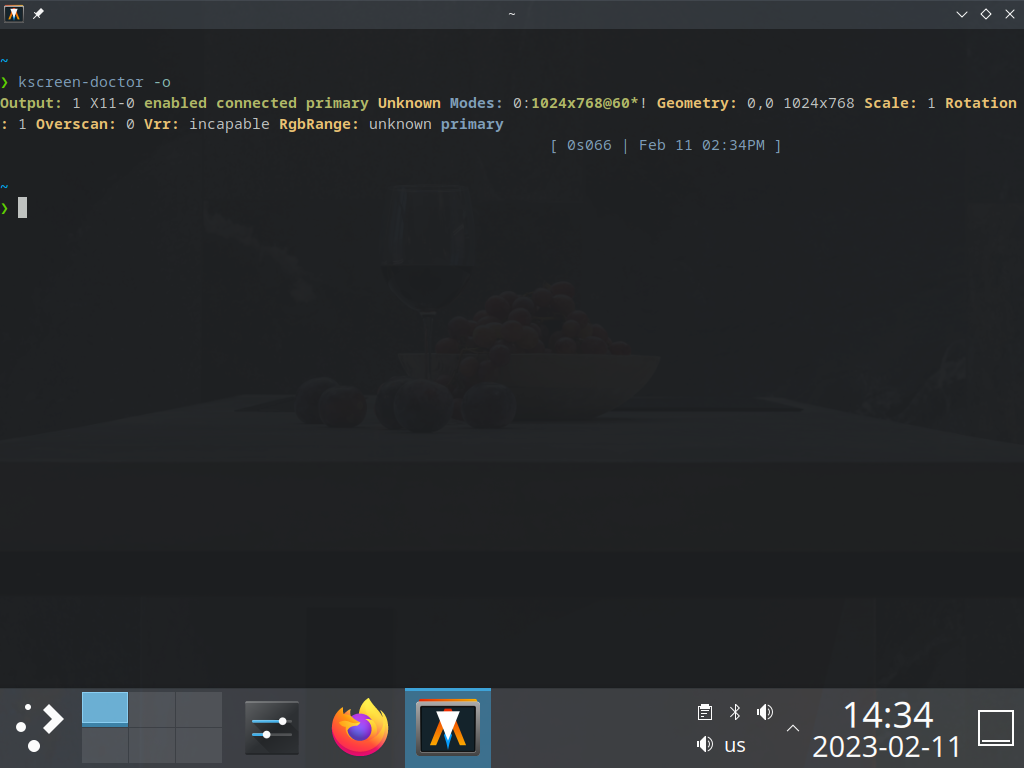Open the KDE application launcher
This screenshot has height=768, width=1024.
click(39, 728)
